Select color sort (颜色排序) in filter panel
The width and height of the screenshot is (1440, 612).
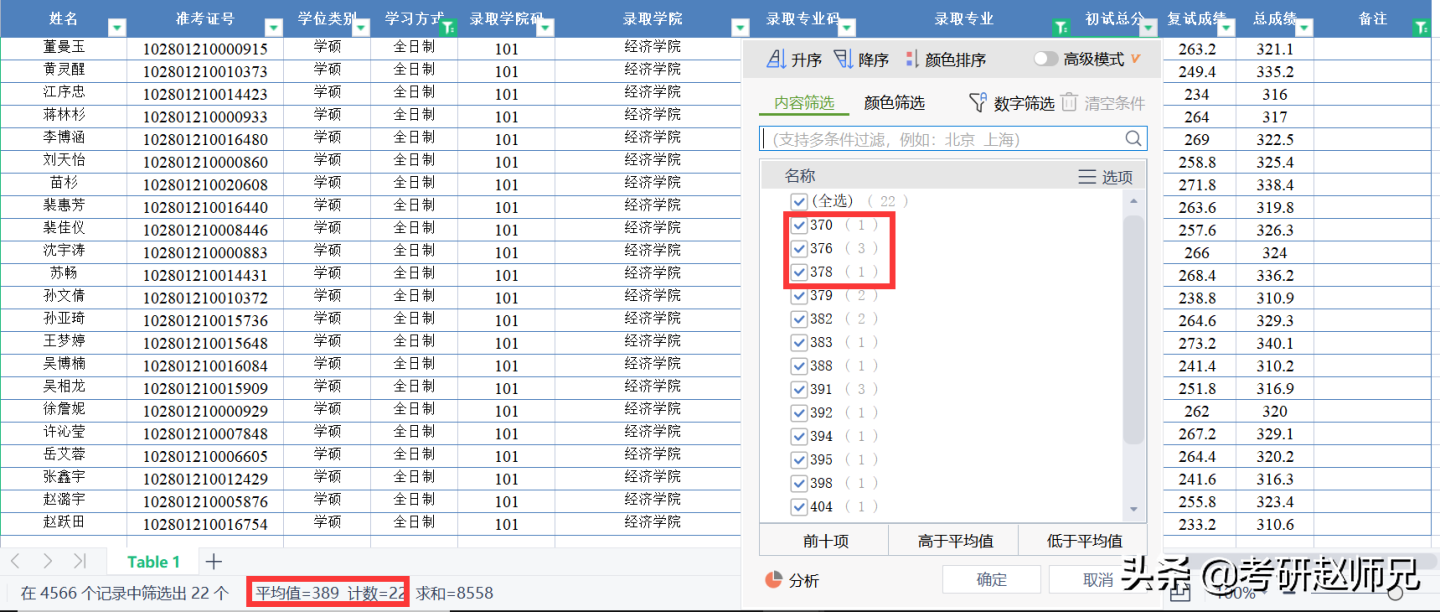tap(910, 58)
